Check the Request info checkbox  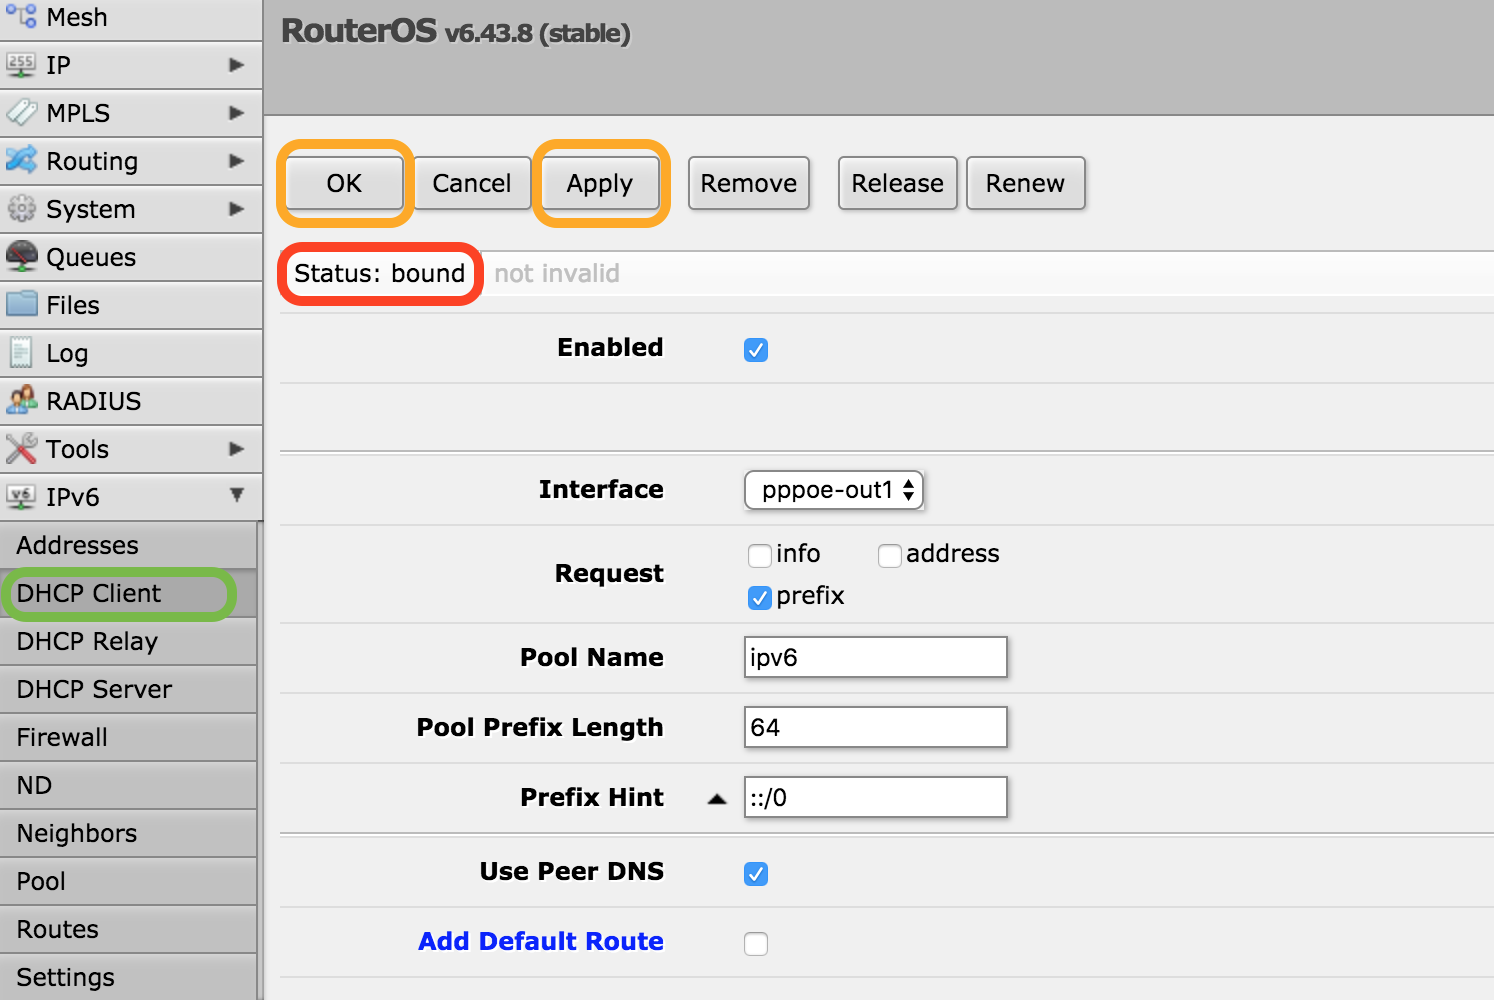point(760,555)
